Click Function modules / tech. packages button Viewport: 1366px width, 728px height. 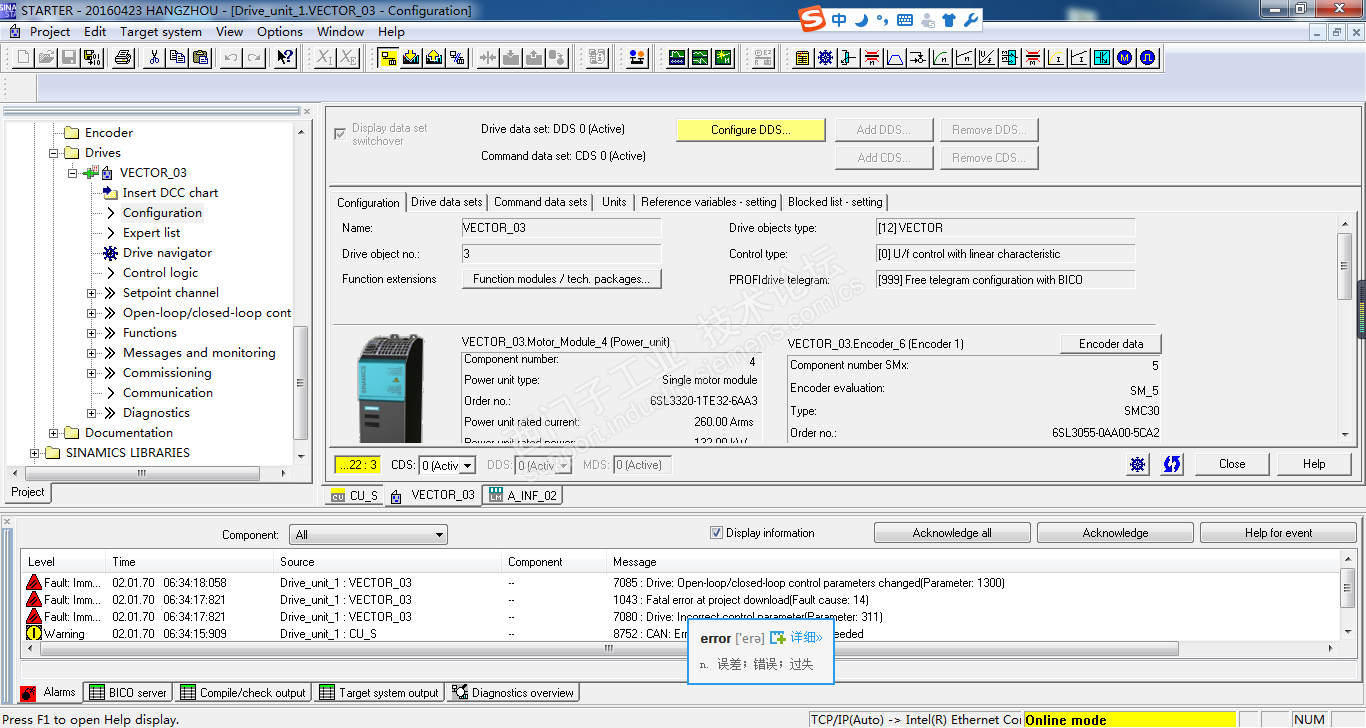pos(561,280)
